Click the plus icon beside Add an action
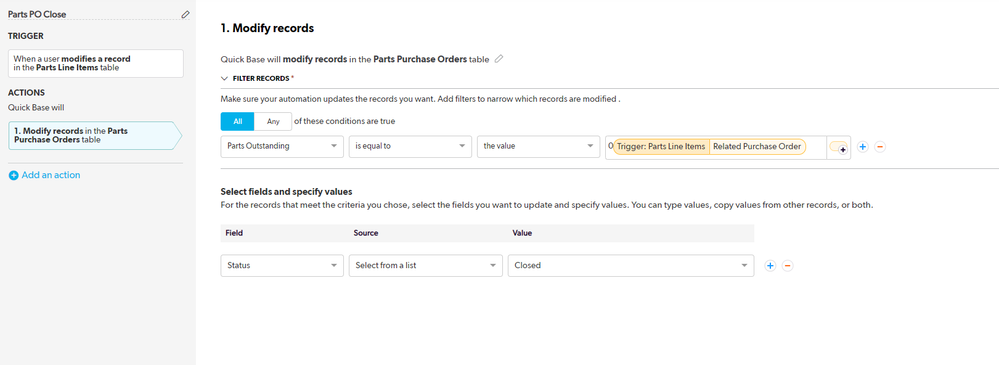 pos(13,175)
